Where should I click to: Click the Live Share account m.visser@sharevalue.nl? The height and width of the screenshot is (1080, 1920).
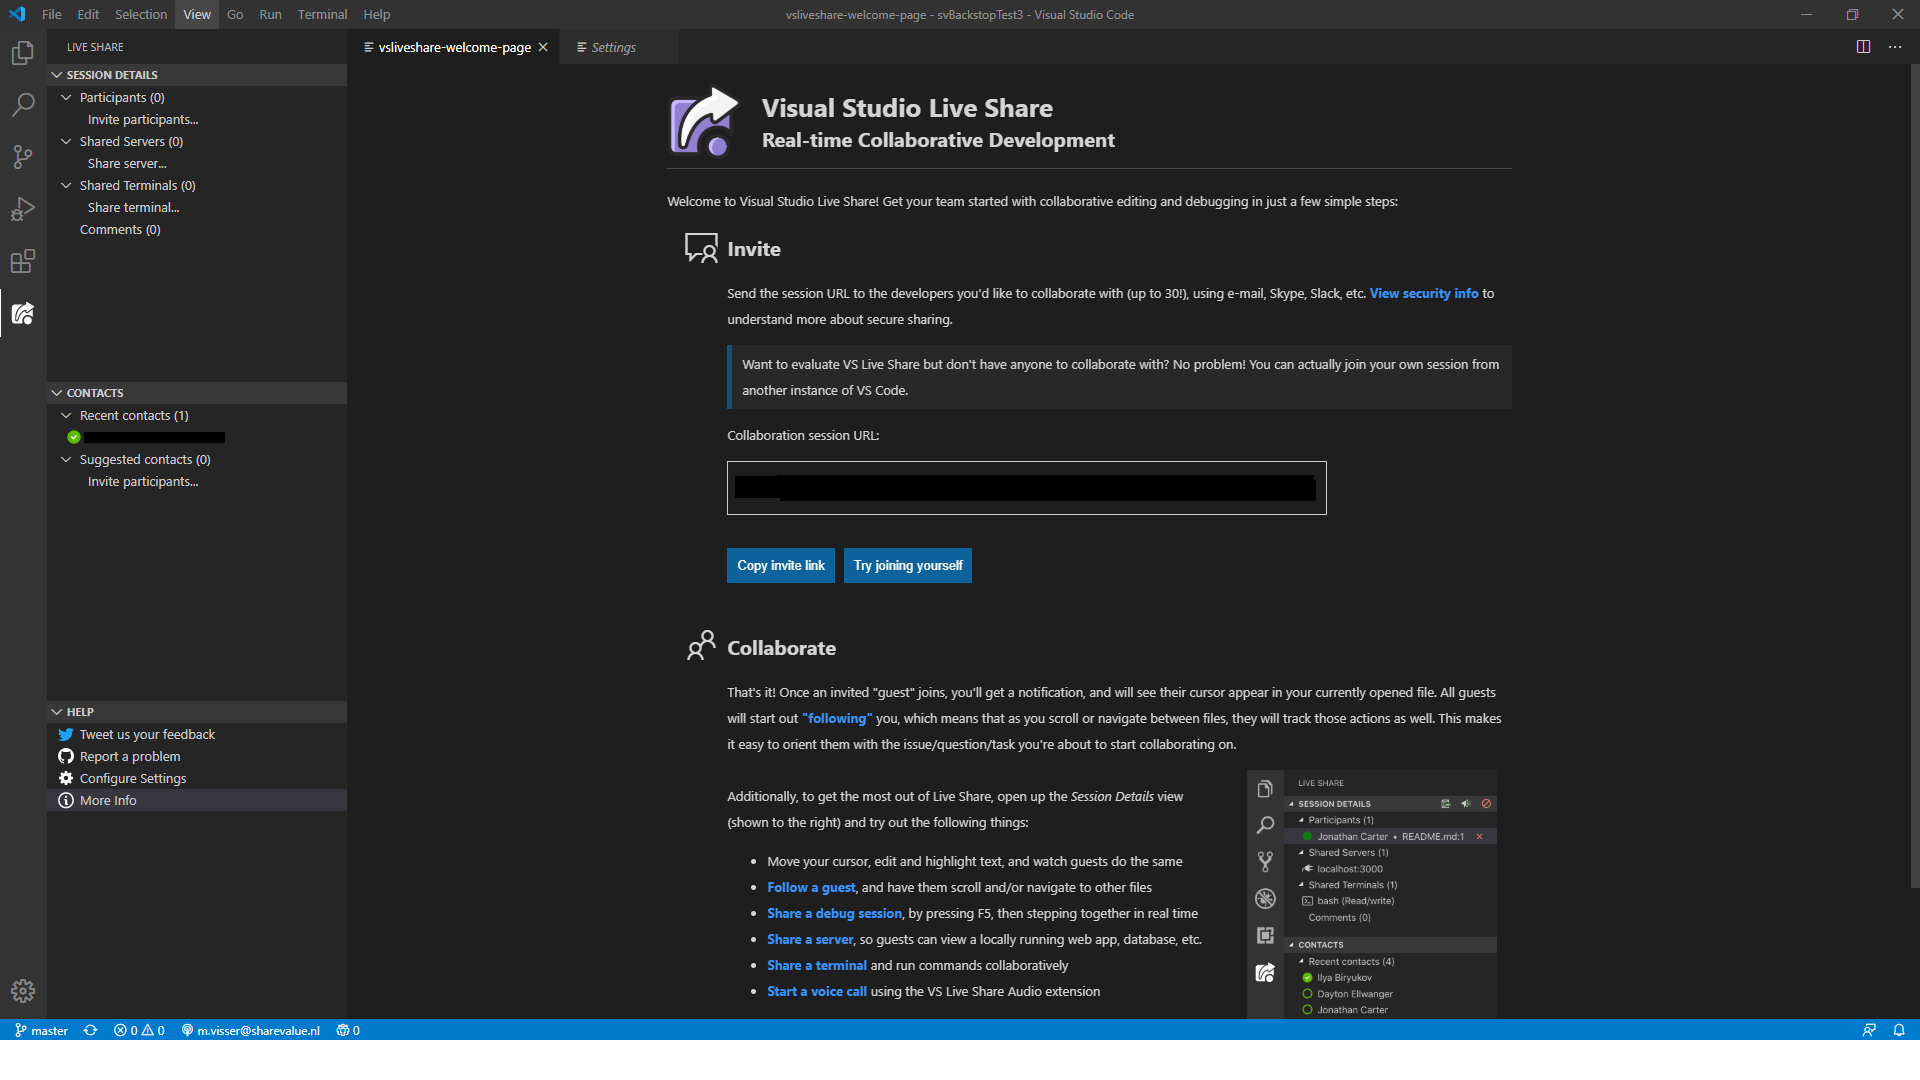[251, 1030]
